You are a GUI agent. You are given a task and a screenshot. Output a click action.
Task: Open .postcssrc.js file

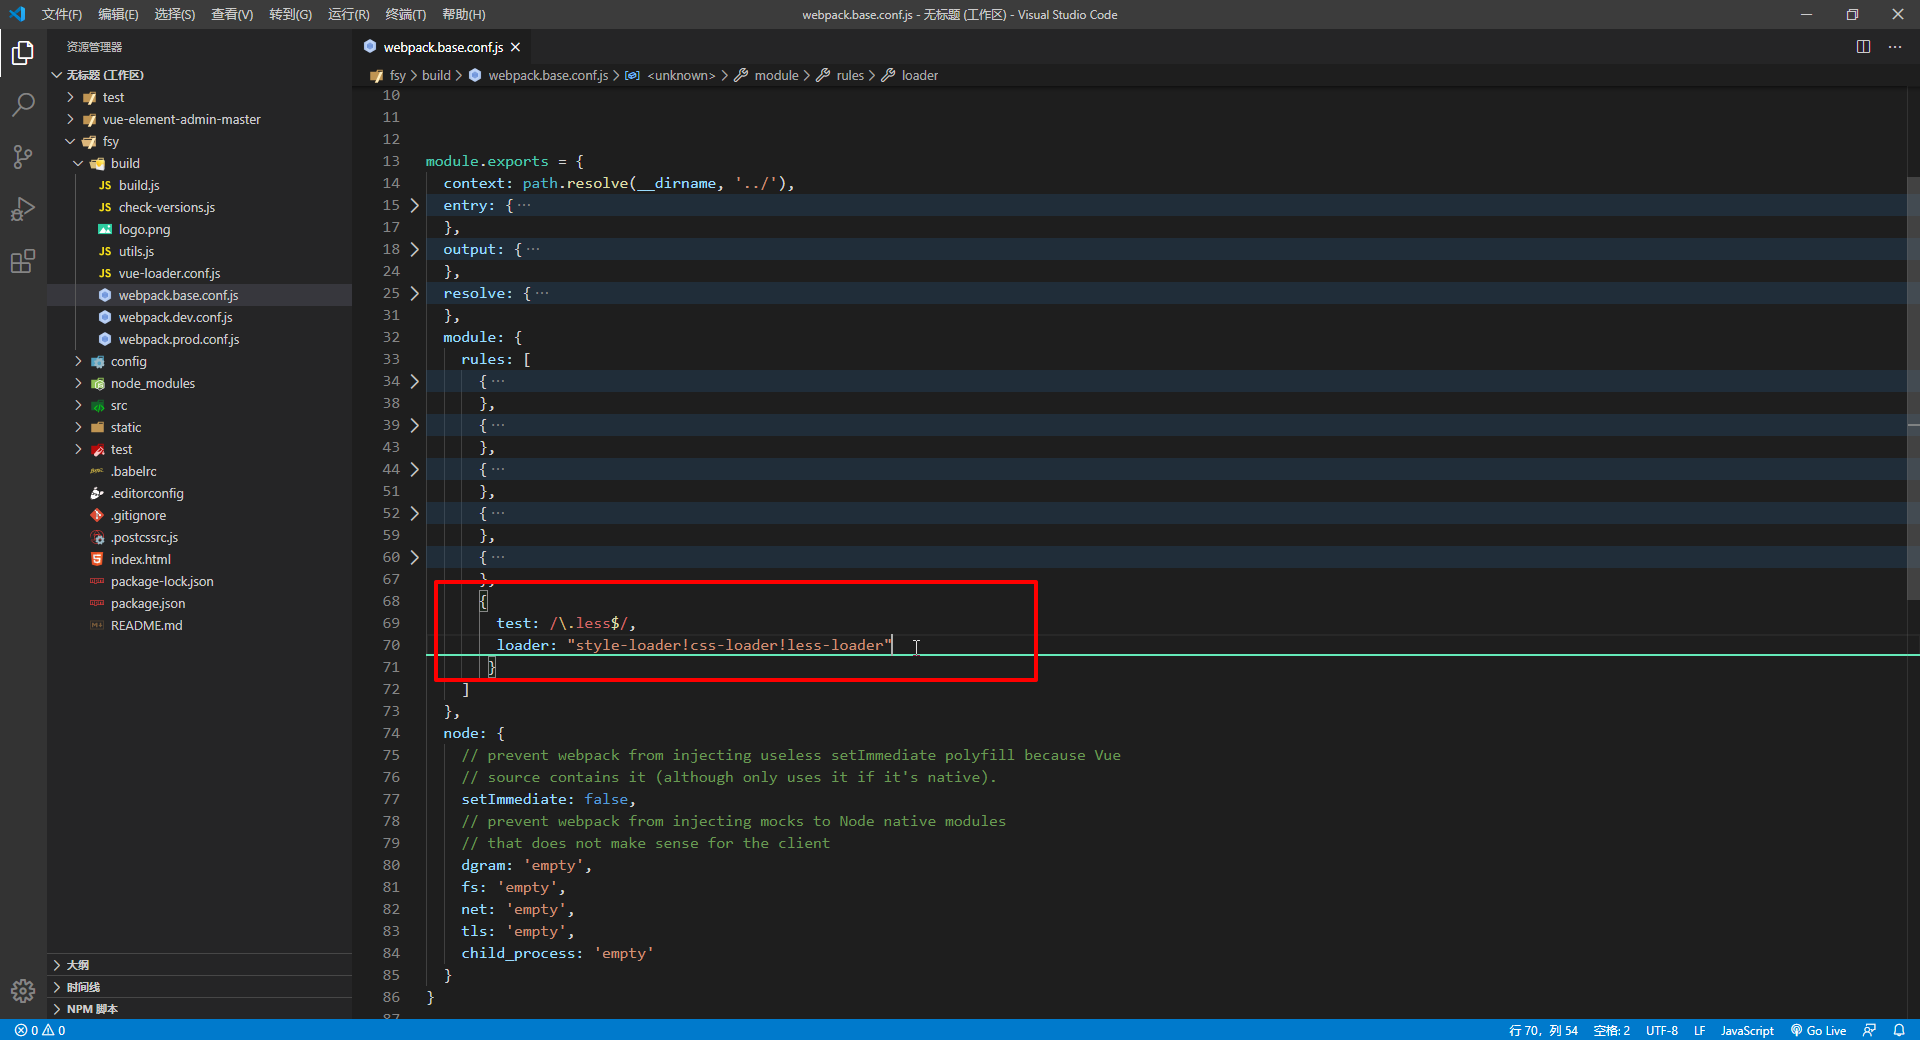199,537
